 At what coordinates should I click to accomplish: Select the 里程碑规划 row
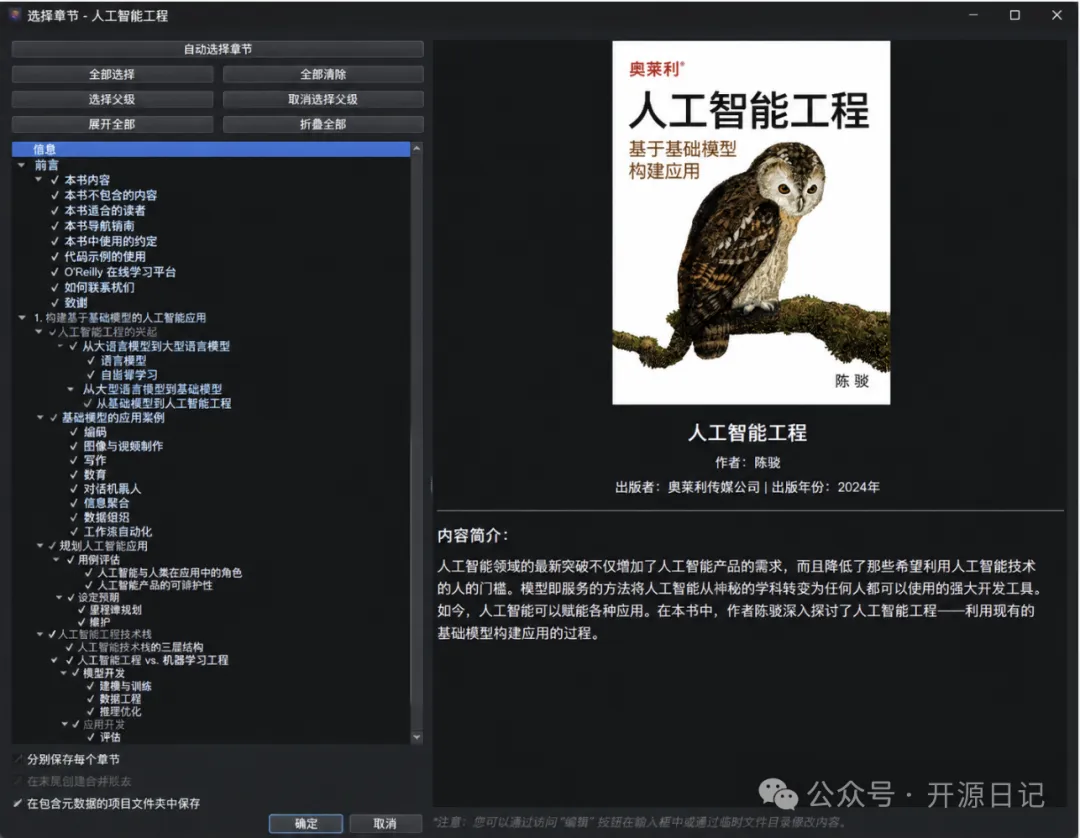pyautogui.click(x=115, y=610)
